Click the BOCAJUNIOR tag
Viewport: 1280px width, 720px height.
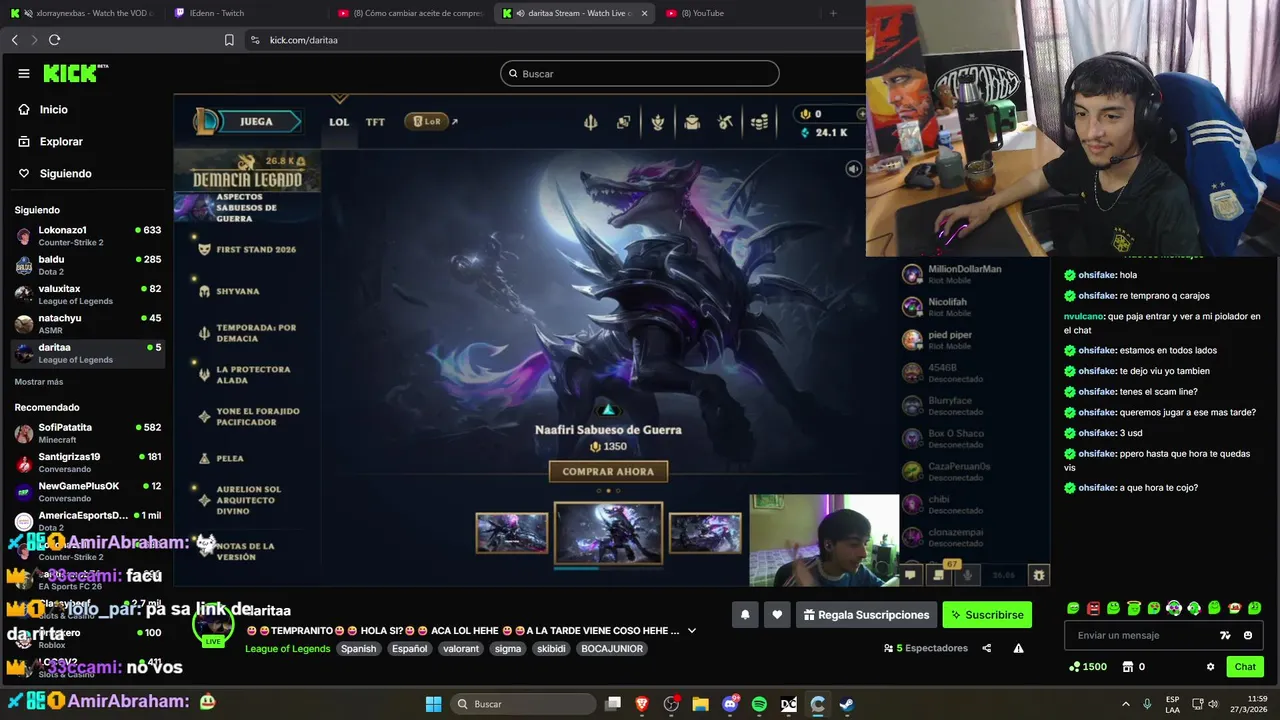[x=613, y=649]
